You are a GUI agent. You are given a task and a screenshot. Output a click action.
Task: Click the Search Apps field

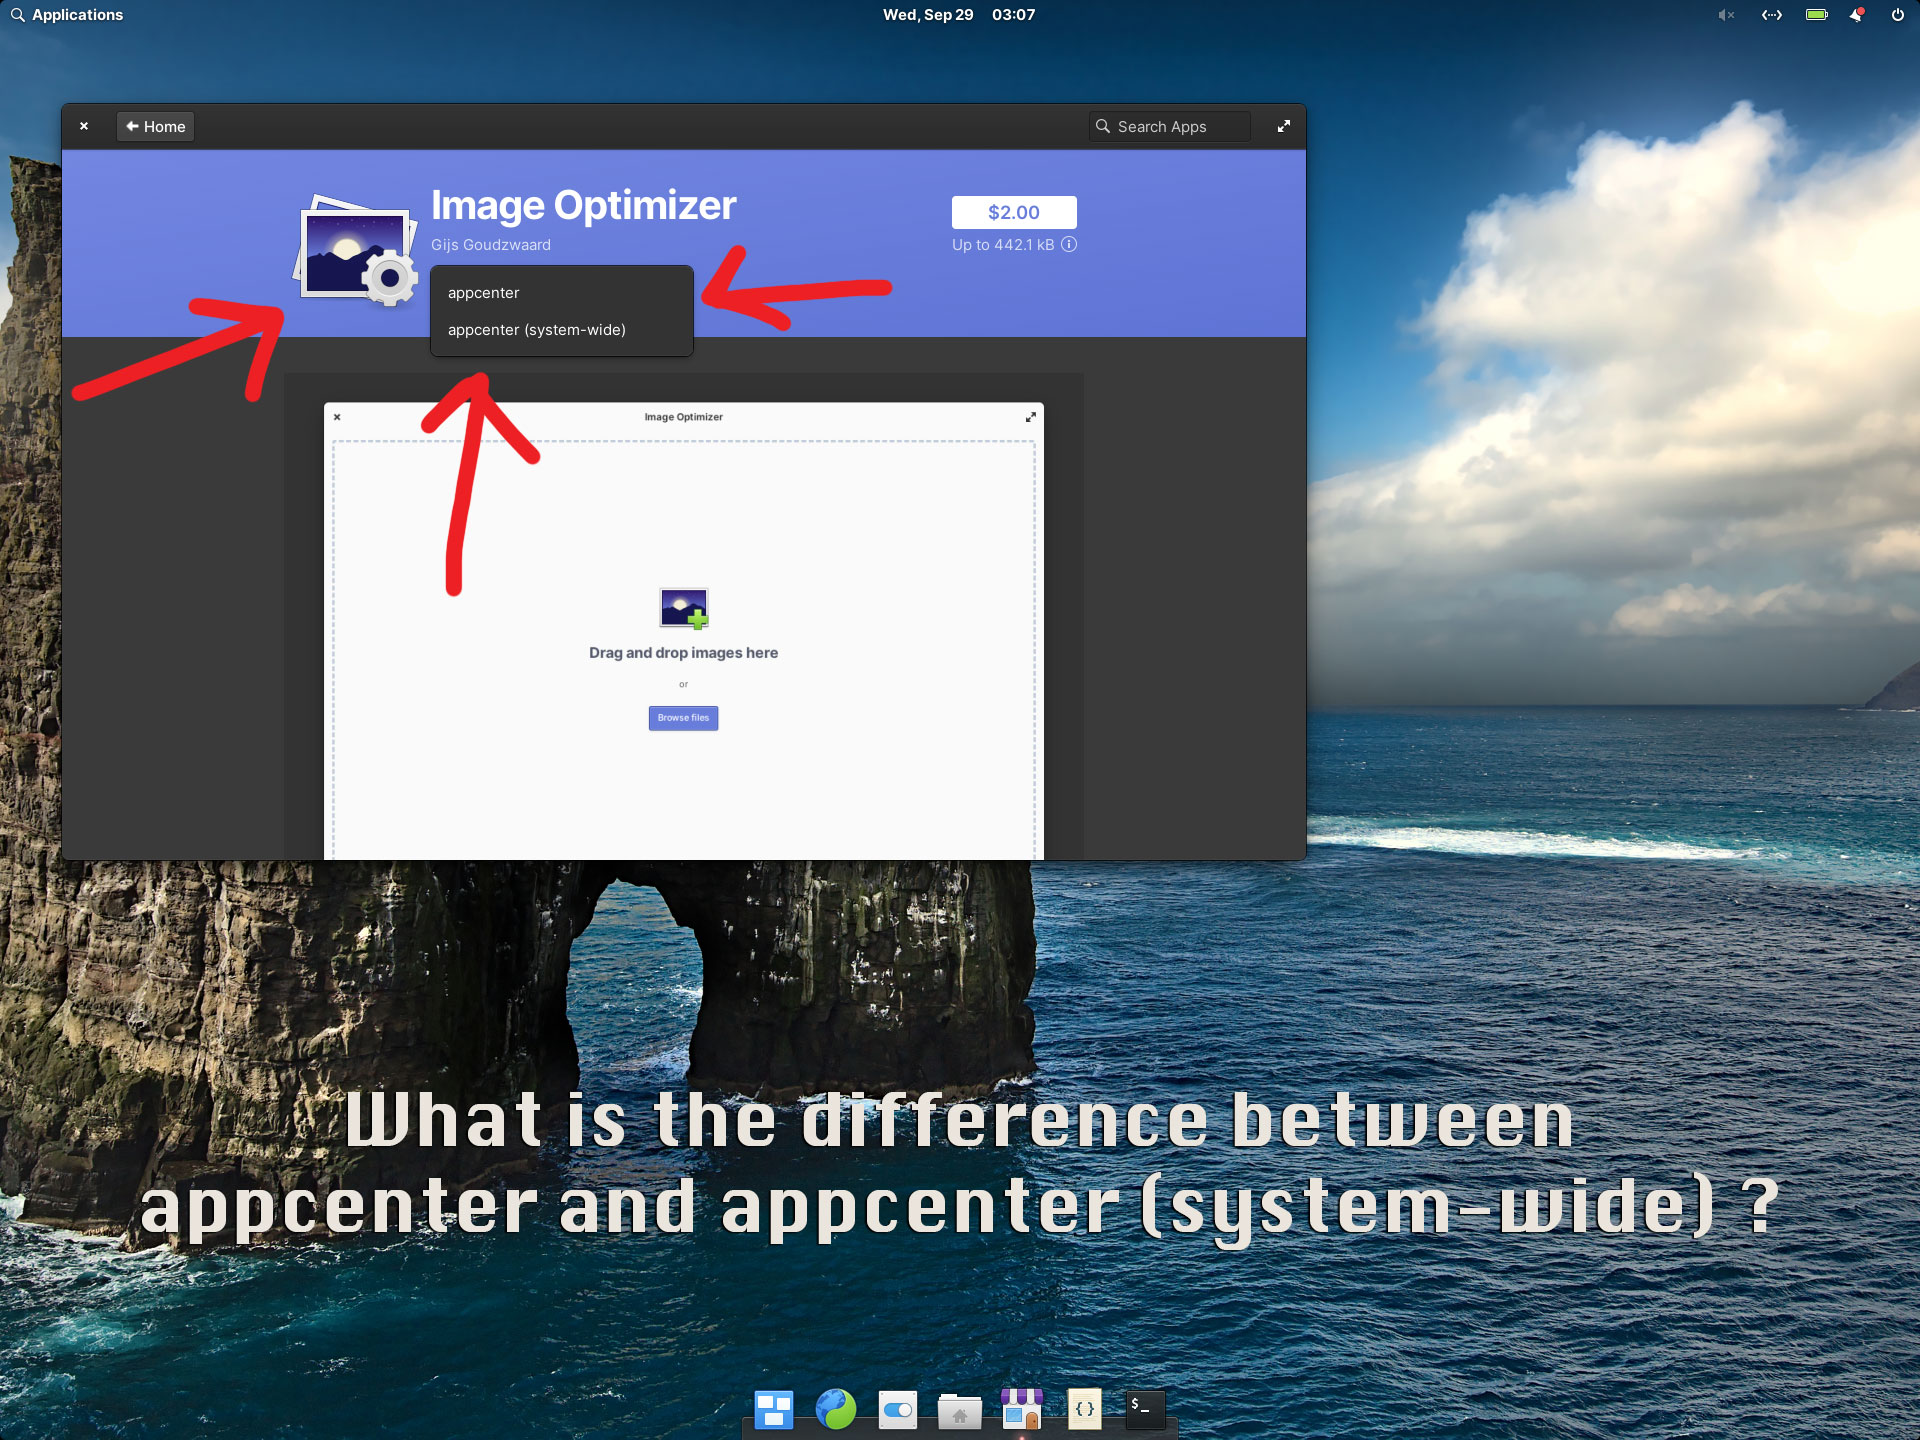(1170, 127)
